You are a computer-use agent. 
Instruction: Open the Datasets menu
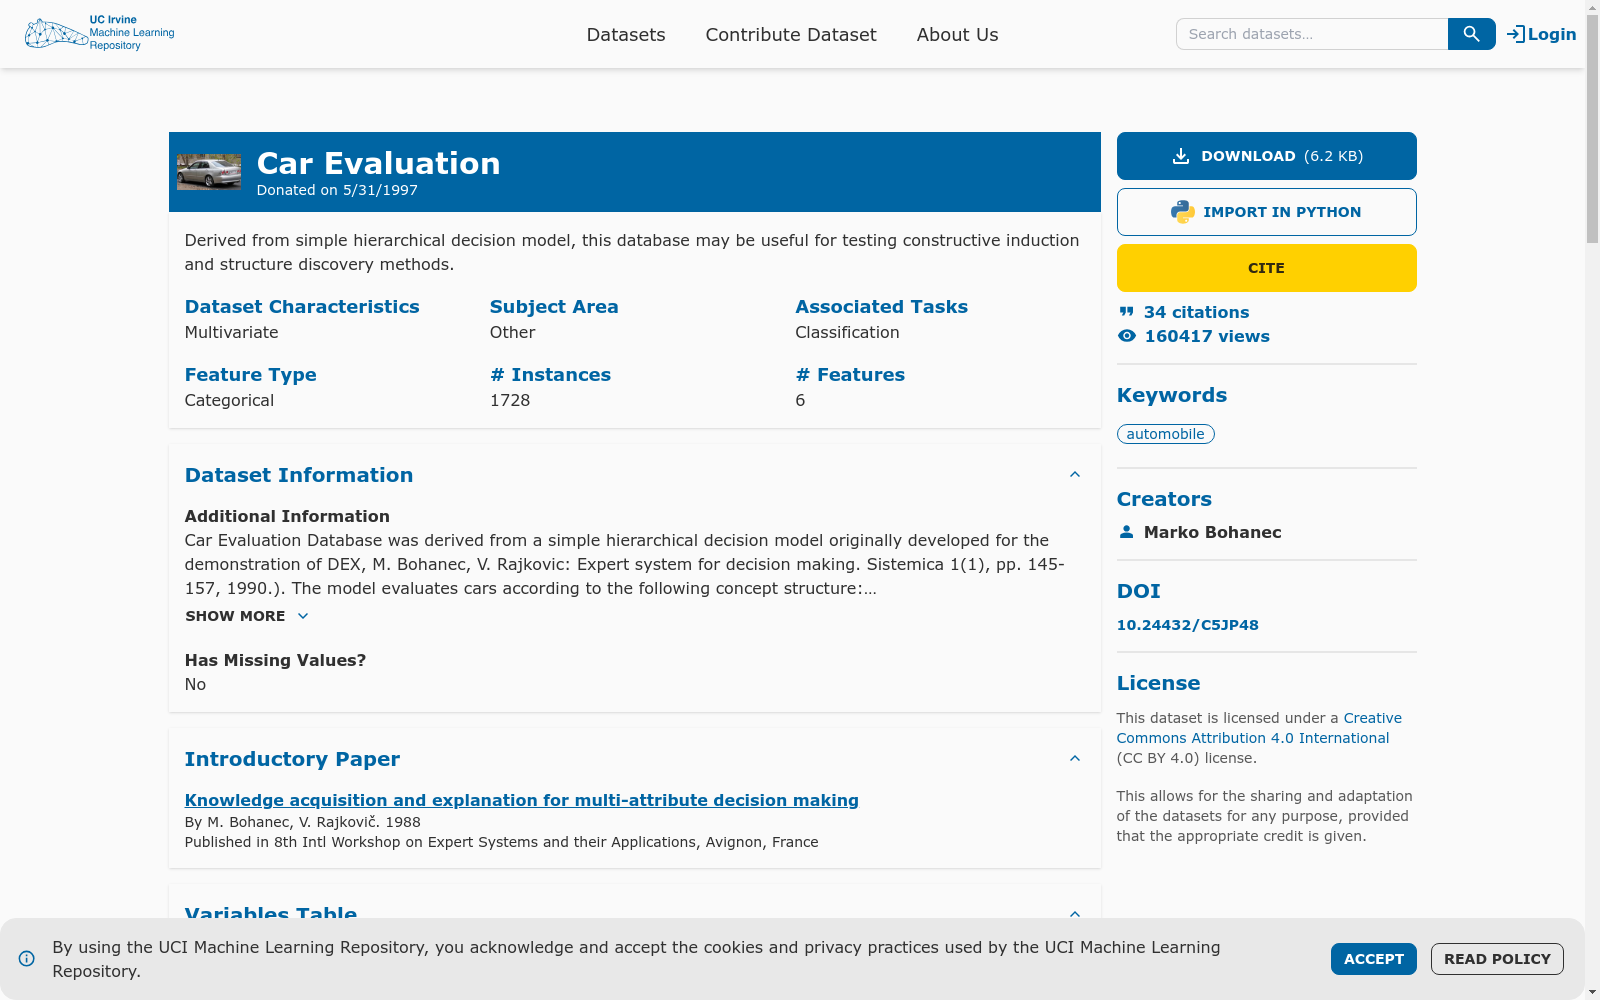pos(626,34)
